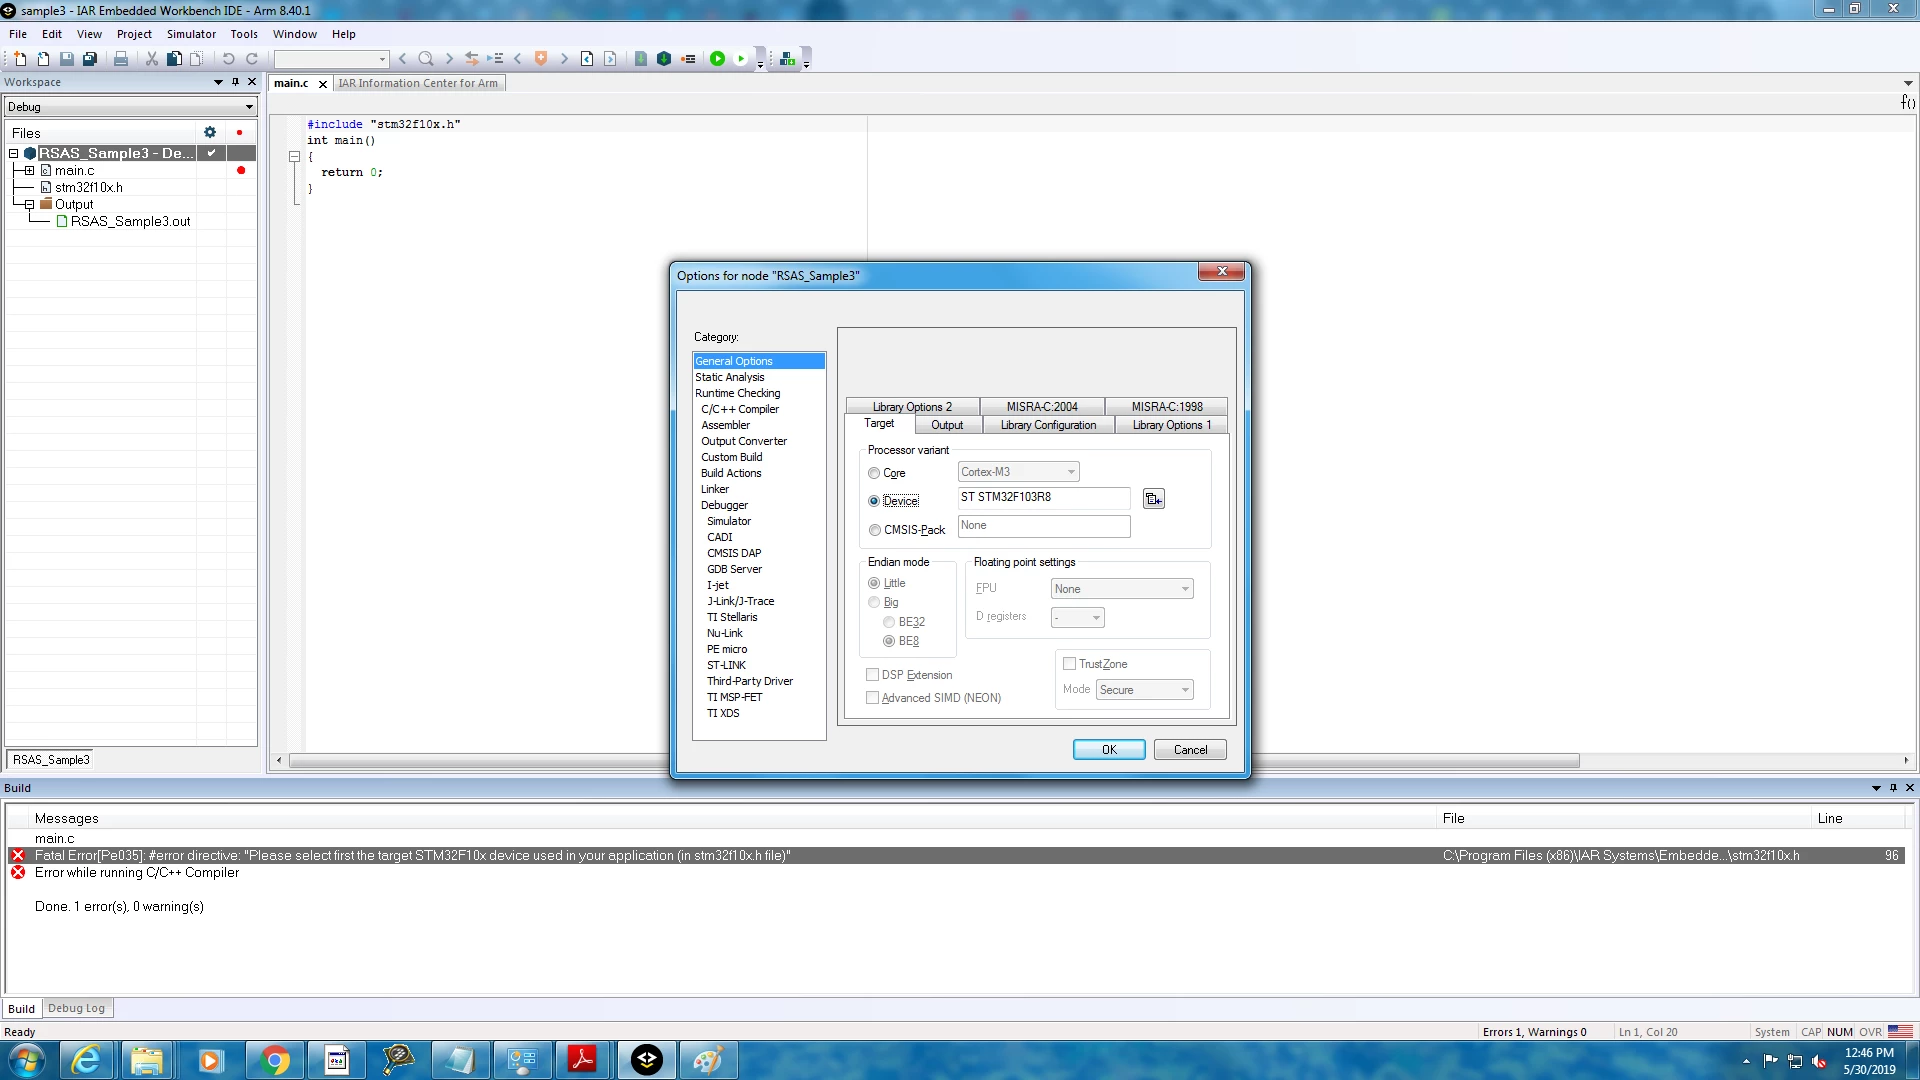Toggle the TrustZone checkbox

(1069, 664)
